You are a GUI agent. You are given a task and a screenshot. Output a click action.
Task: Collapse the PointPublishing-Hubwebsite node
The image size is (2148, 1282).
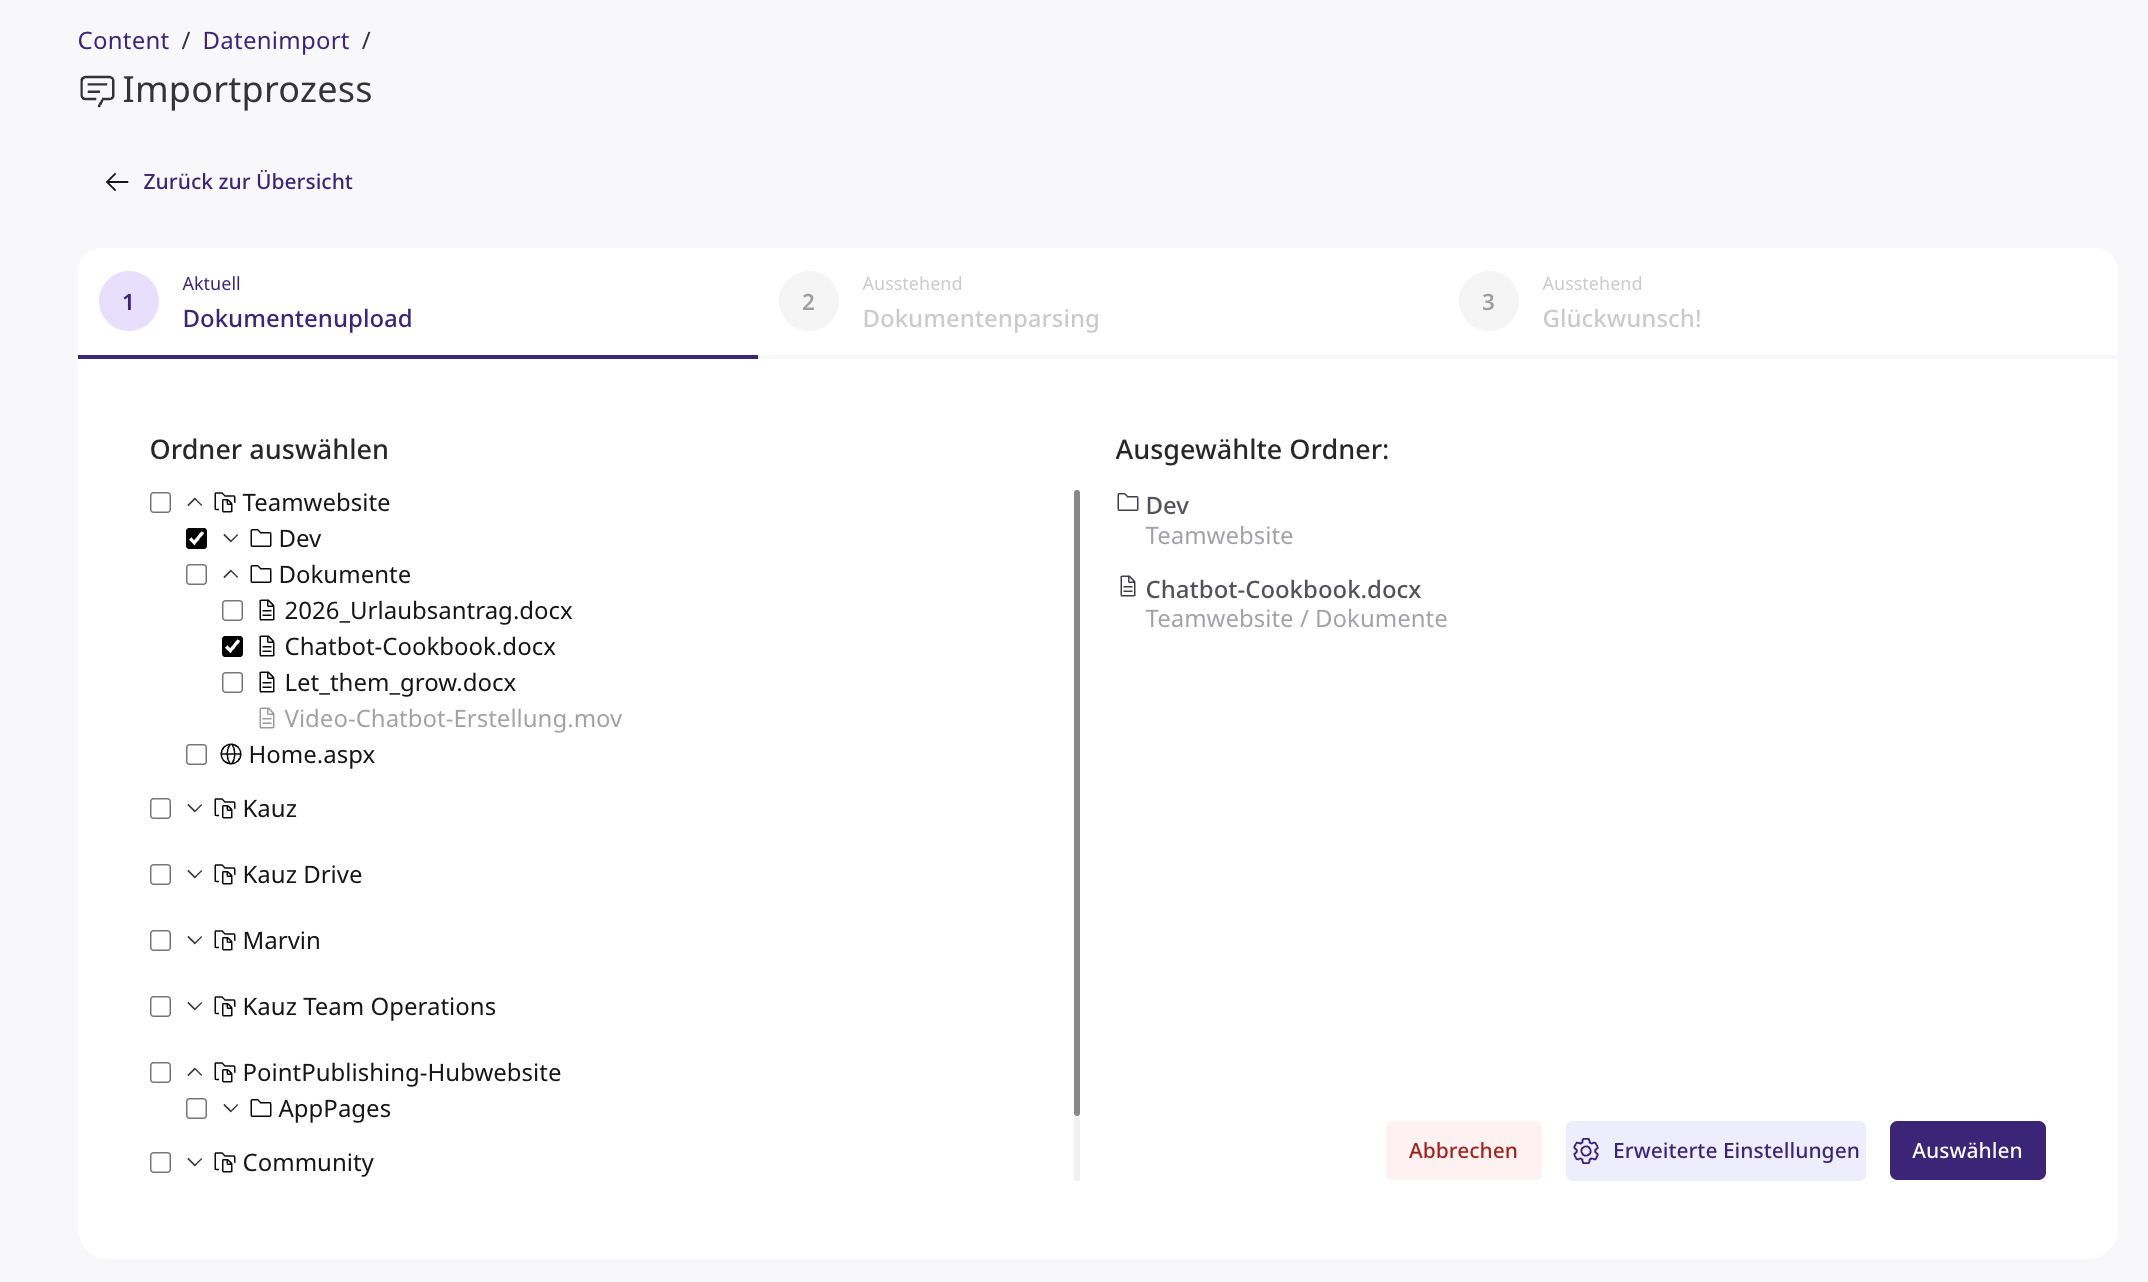[195, 1072]
